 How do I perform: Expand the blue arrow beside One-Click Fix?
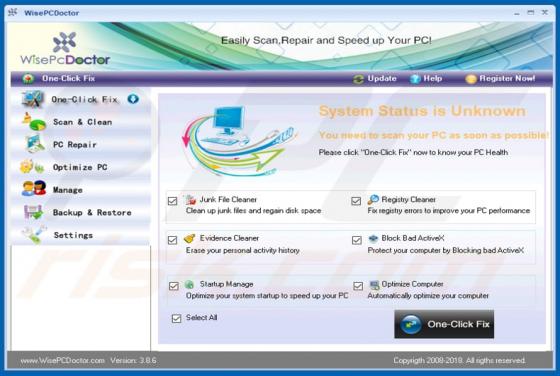[133, 99]
